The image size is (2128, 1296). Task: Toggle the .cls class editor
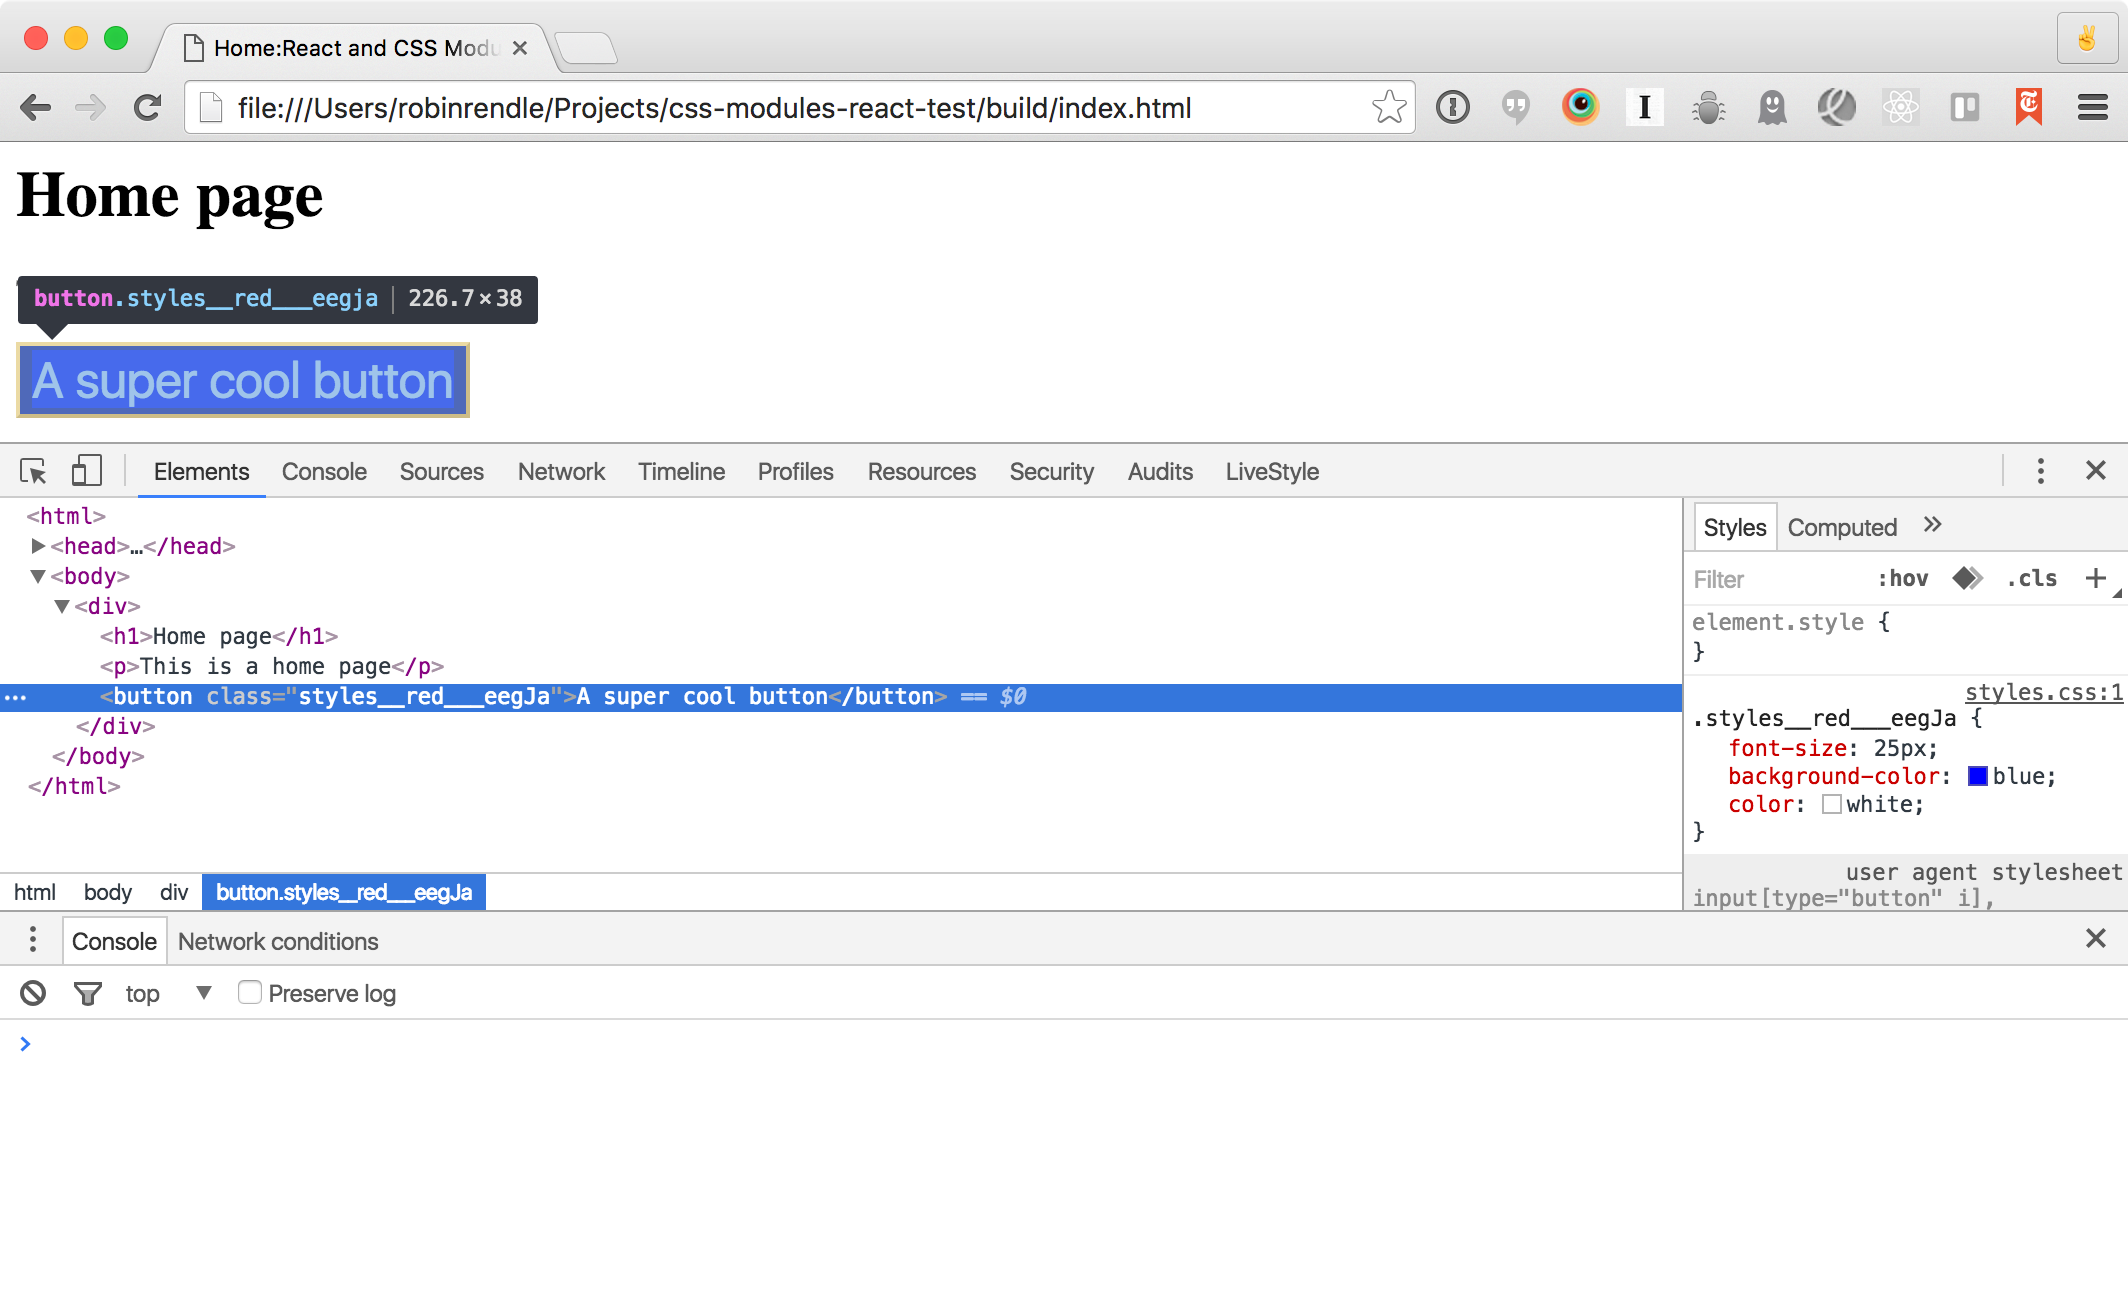click(x=2032, y=578)
